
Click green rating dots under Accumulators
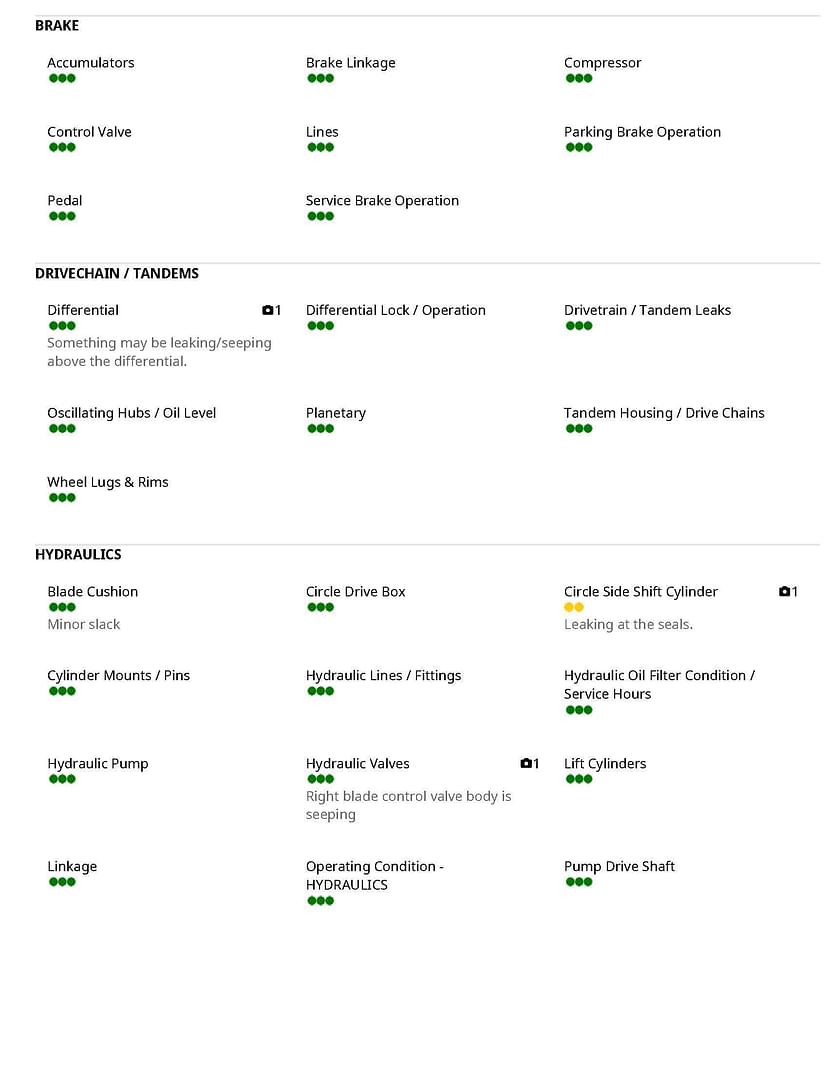click(x=62, y=79)
